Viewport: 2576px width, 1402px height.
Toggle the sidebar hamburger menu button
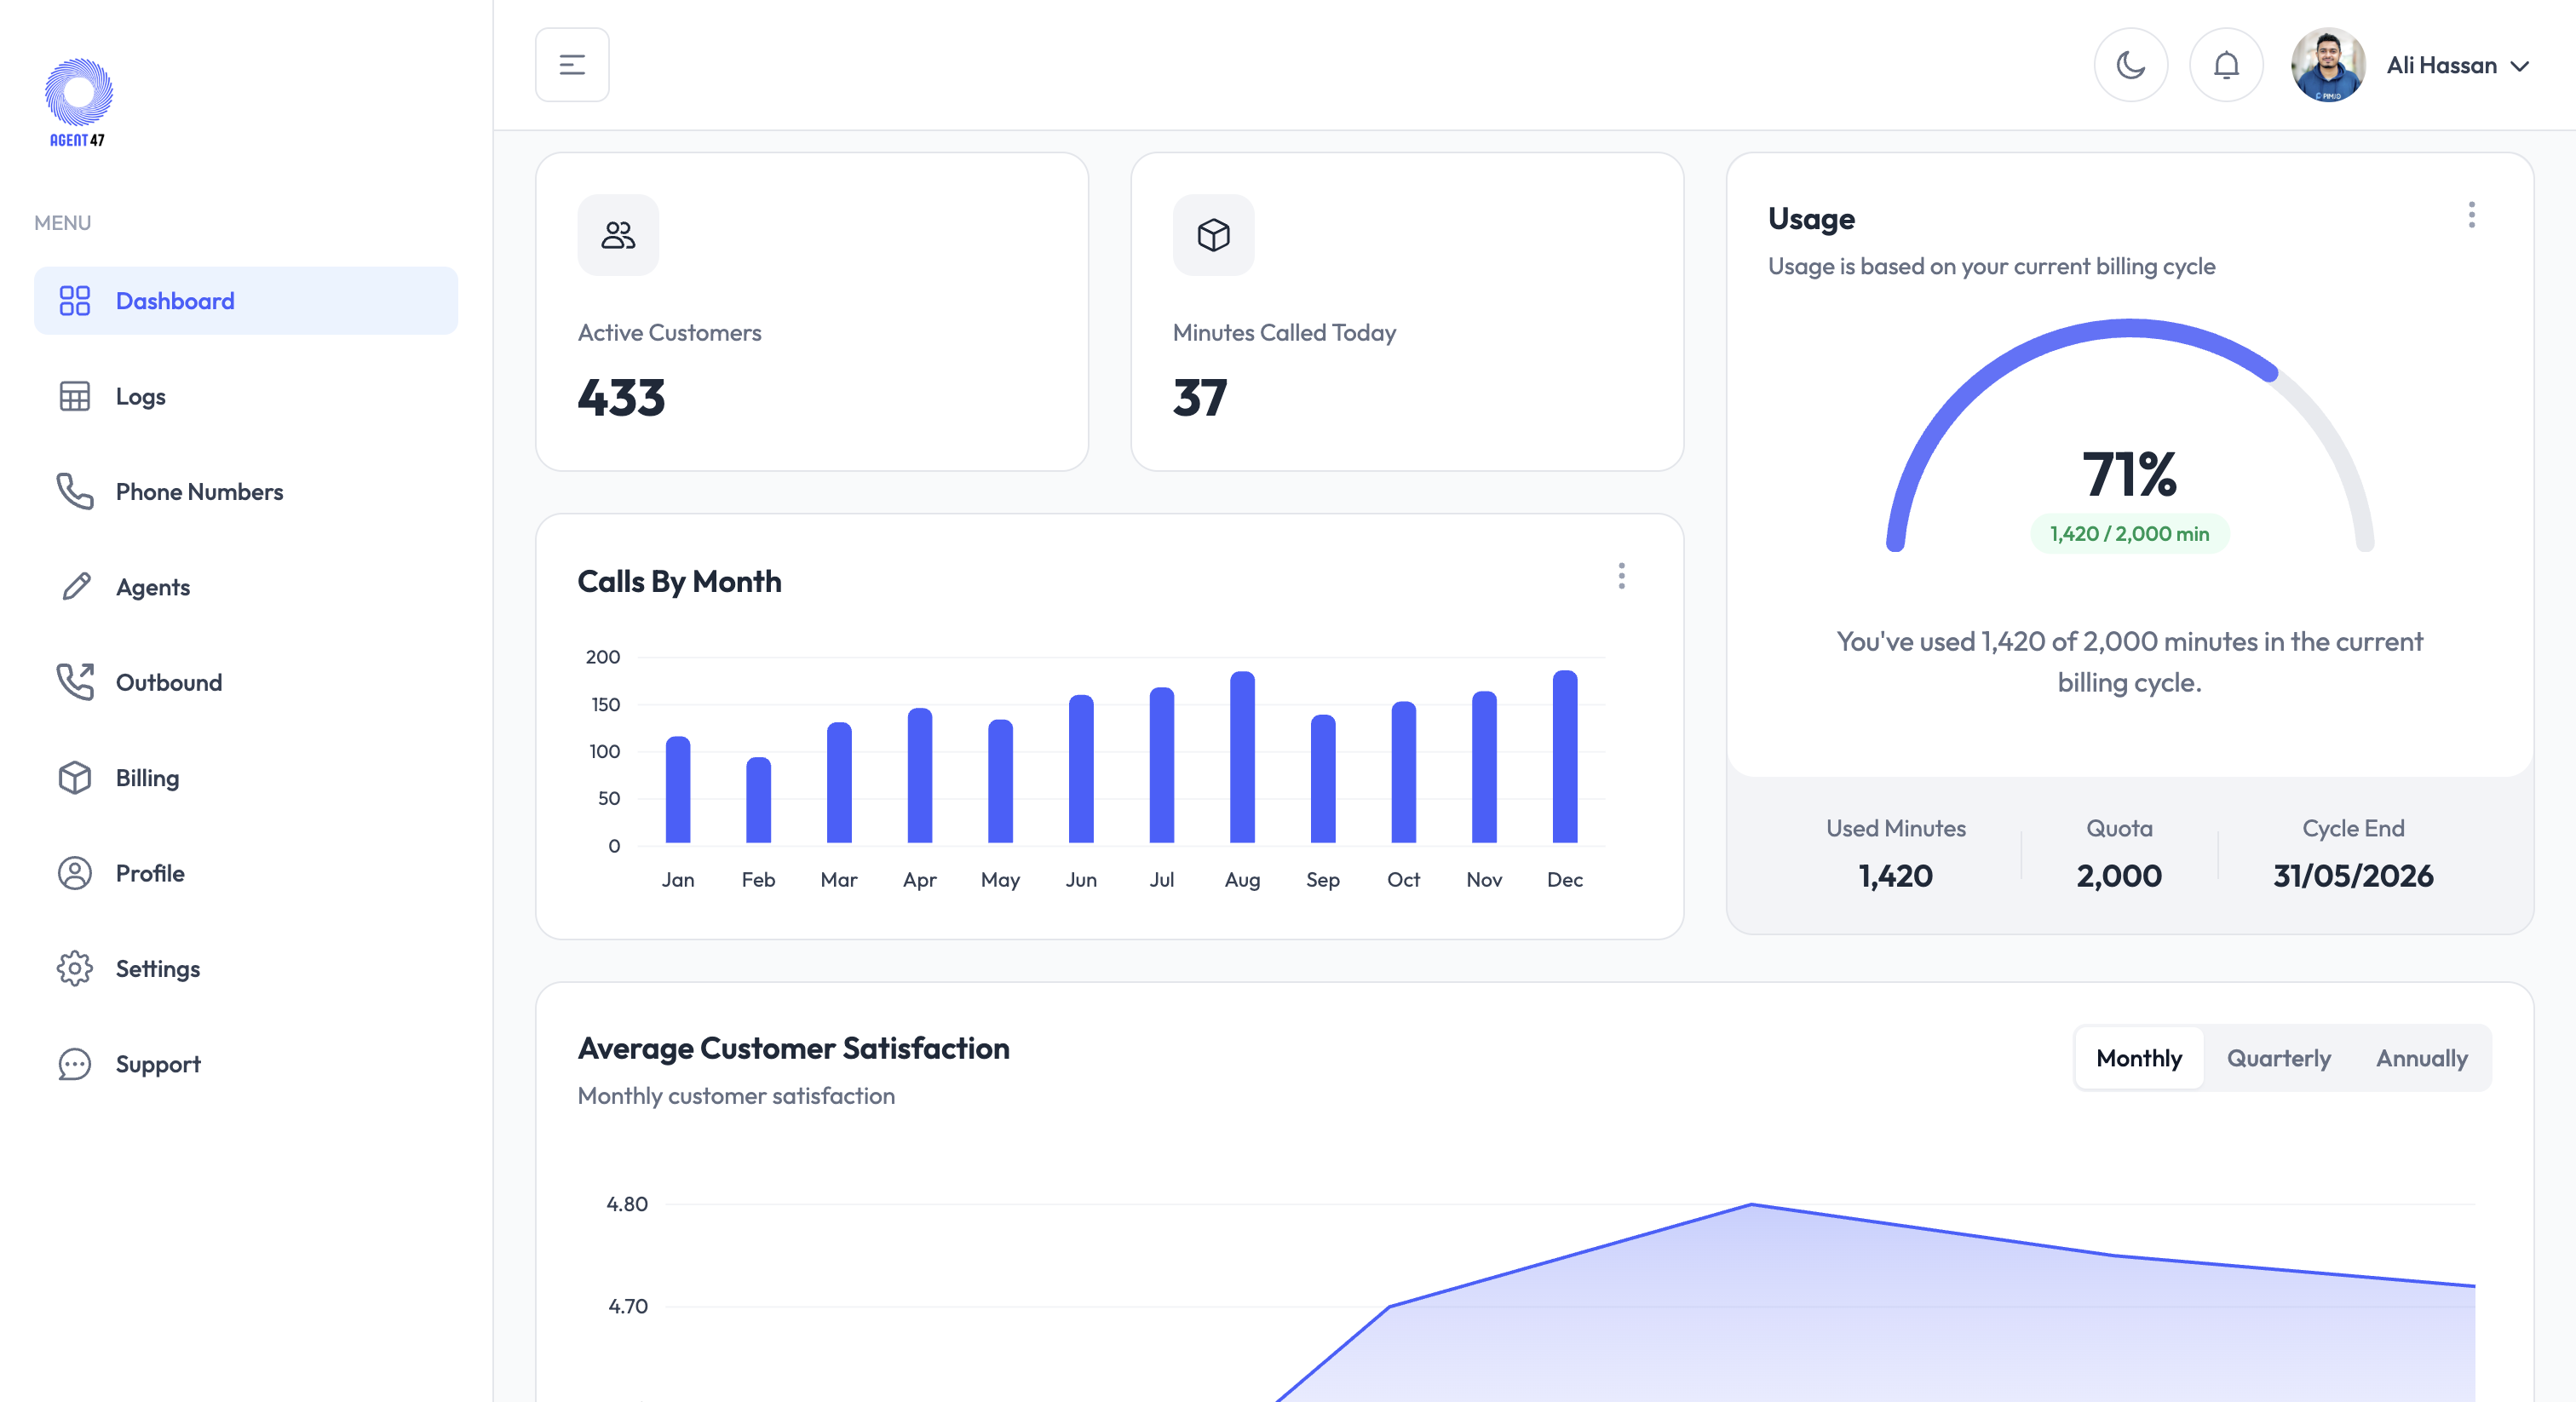572,65
